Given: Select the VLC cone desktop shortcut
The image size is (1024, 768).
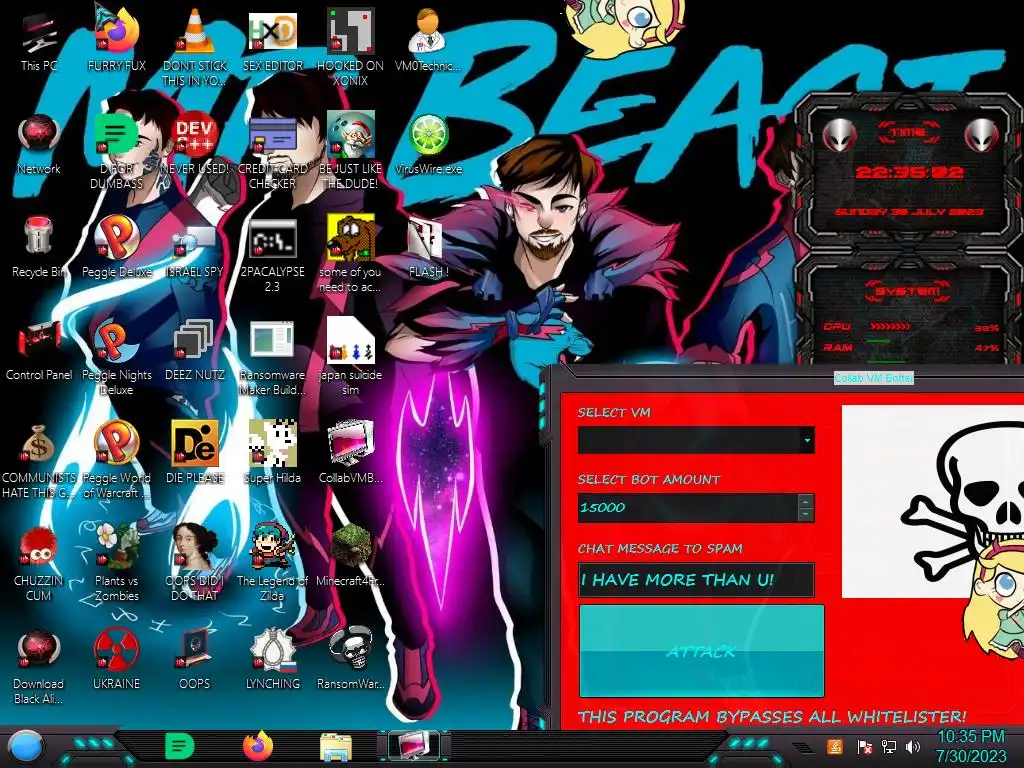Looking at the screenshot, I should [195, 46].
